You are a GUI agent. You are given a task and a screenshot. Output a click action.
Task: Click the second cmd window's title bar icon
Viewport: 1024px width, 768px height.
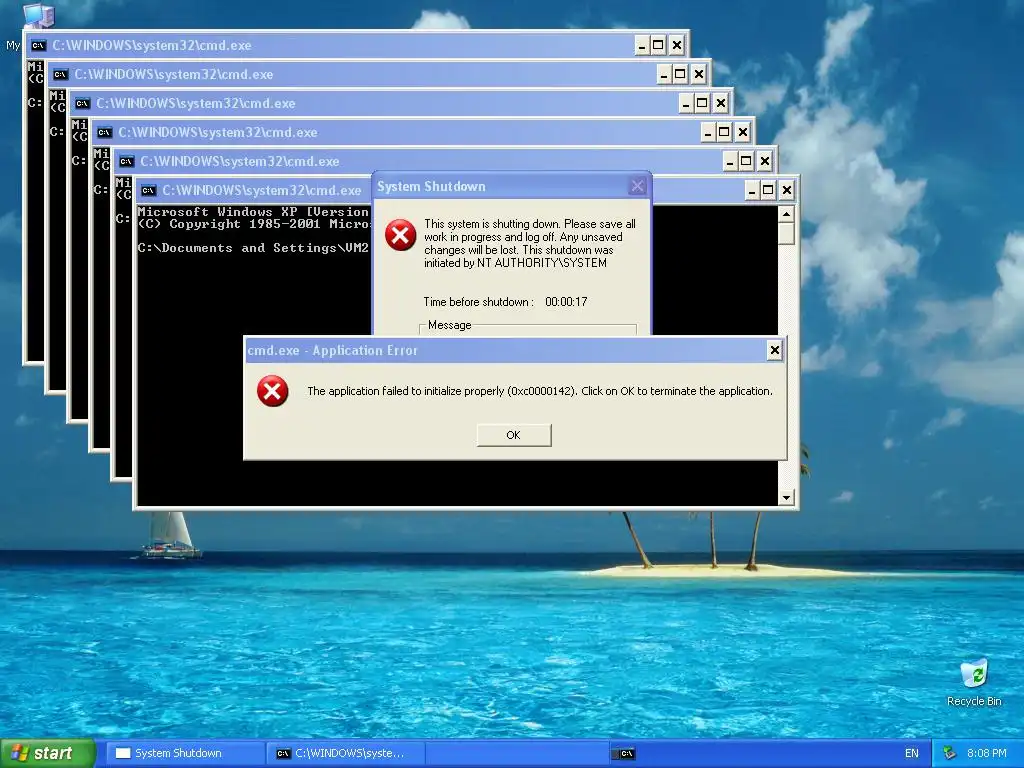point(61,74)
